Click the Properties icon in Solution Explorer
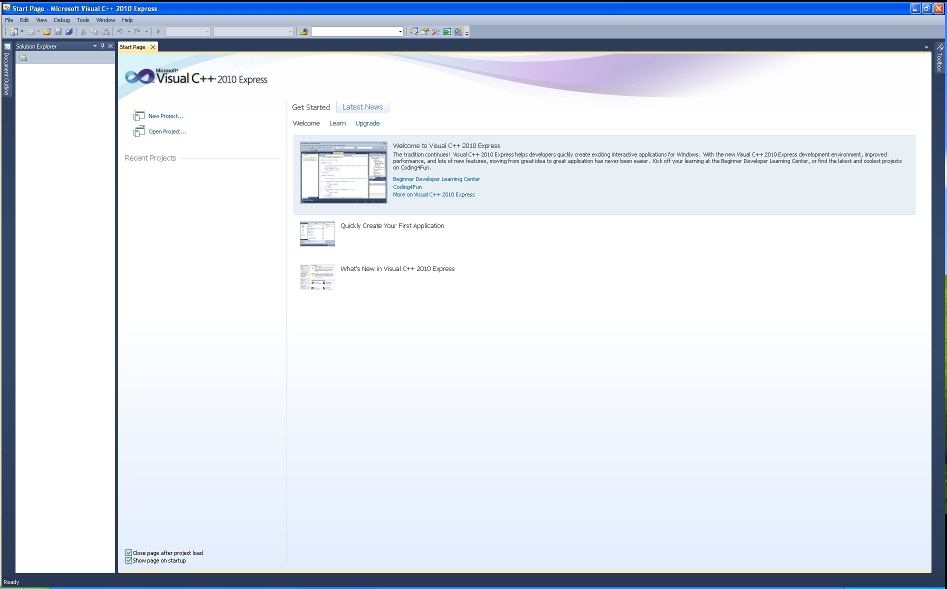The image size is (947, 589). [23, 58]
